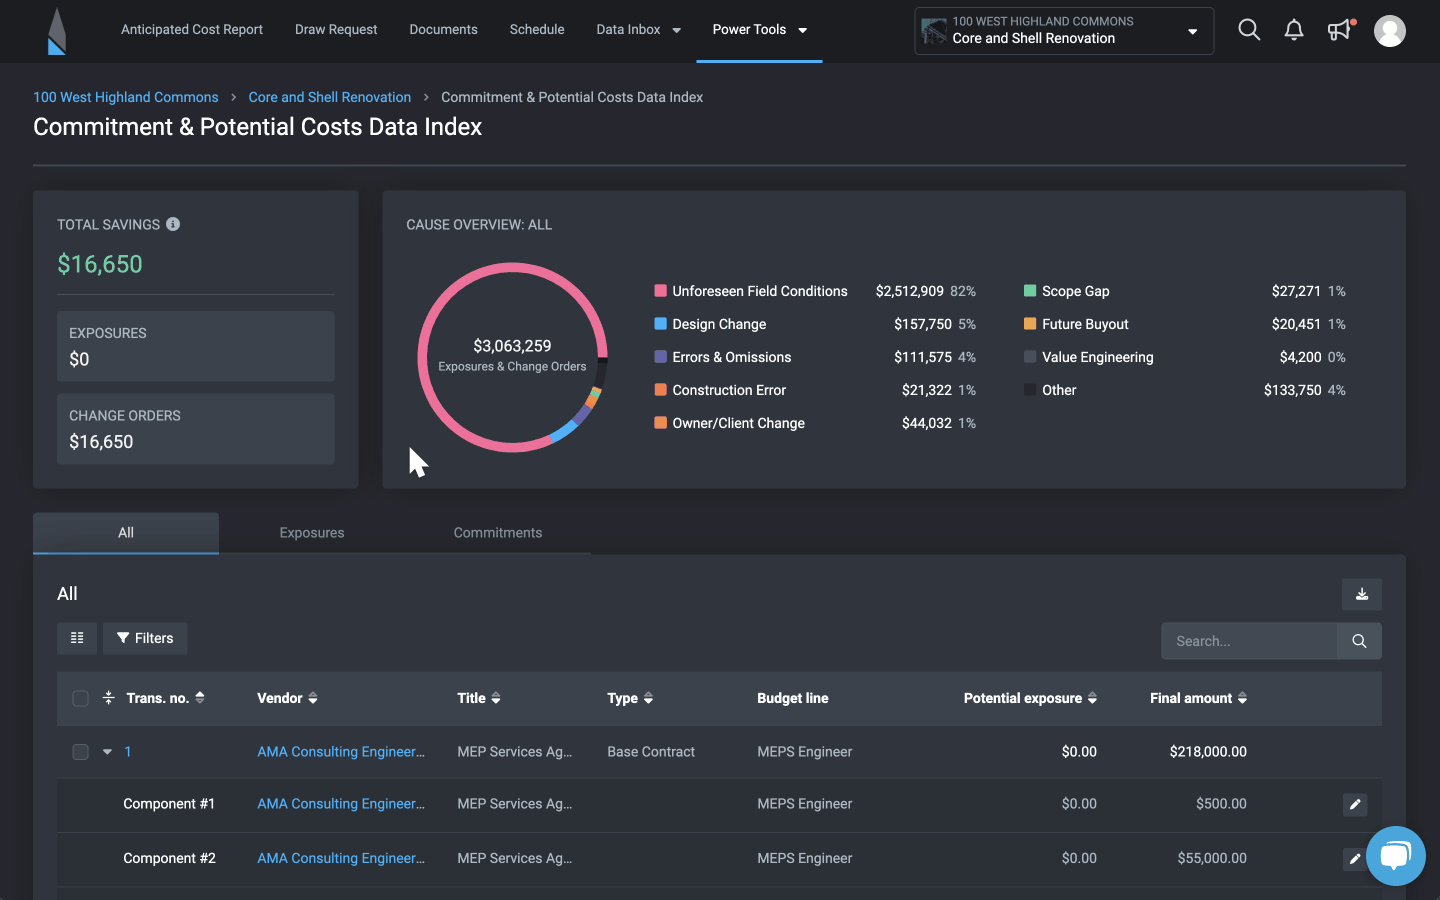Click the search magnifier button beside Search field

point(1359,641)
